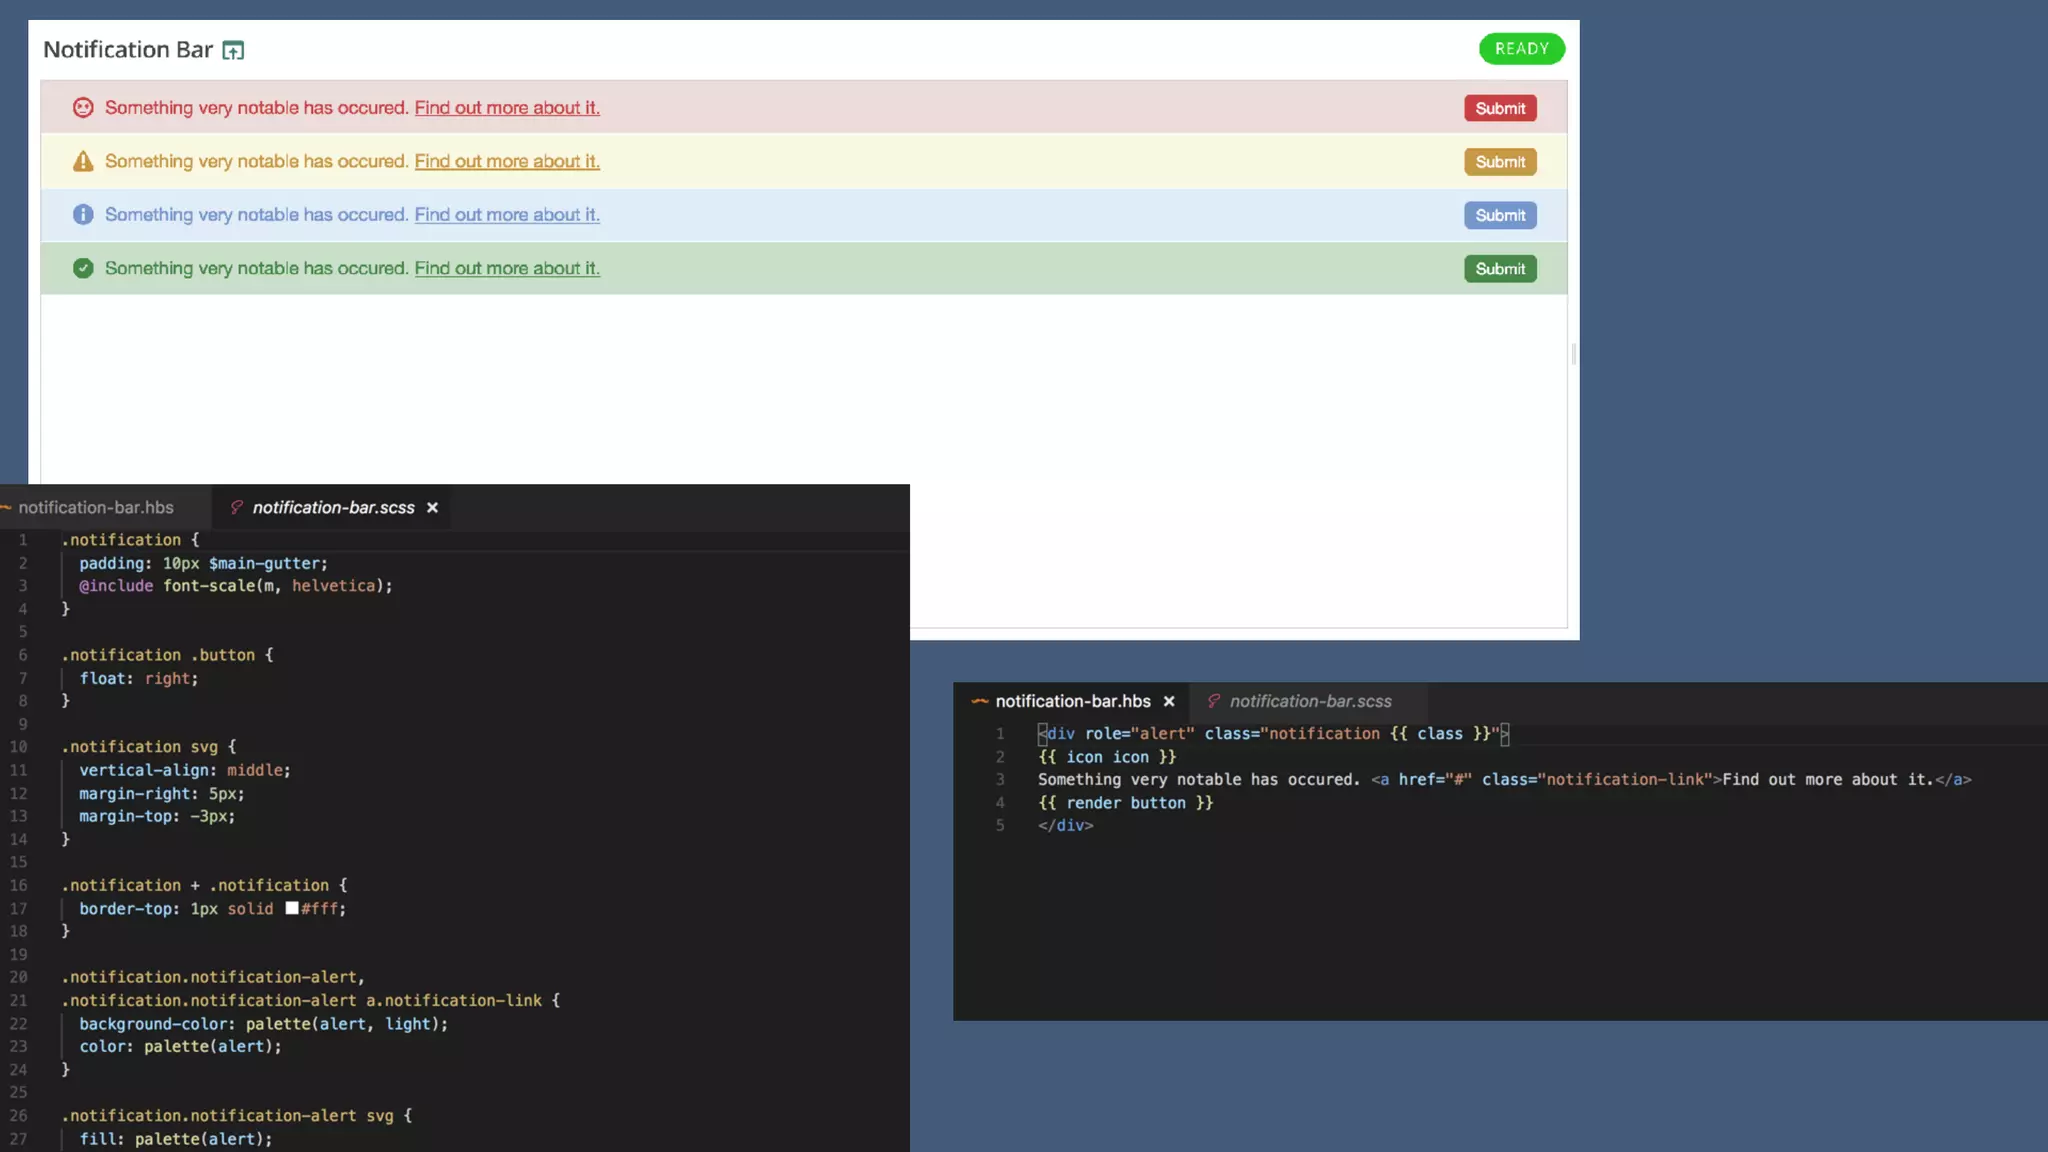Image resolution: width=2048 pixels, height=1152 pixels.
Task: Switch to notification-bar.scss tab in right editor
Action: [x=1310, y=701]
